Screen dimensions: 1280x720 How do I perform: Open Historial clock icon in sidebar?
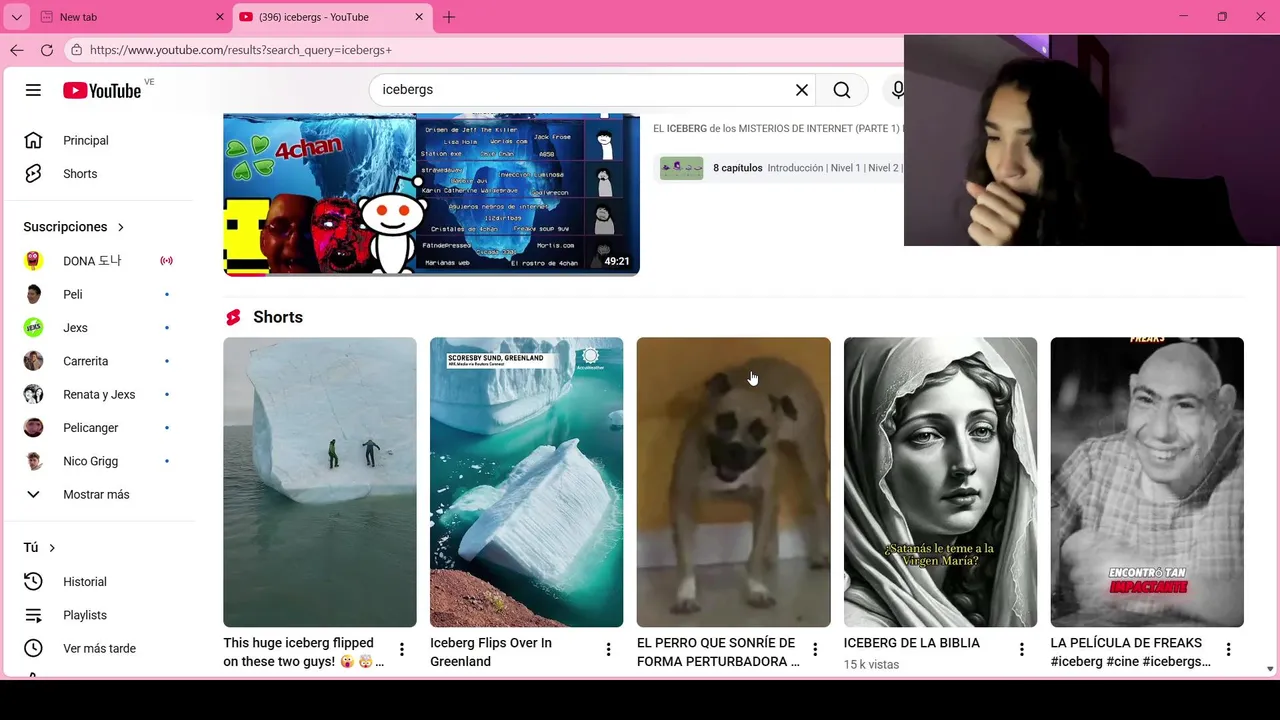click(x=33, y=581)
